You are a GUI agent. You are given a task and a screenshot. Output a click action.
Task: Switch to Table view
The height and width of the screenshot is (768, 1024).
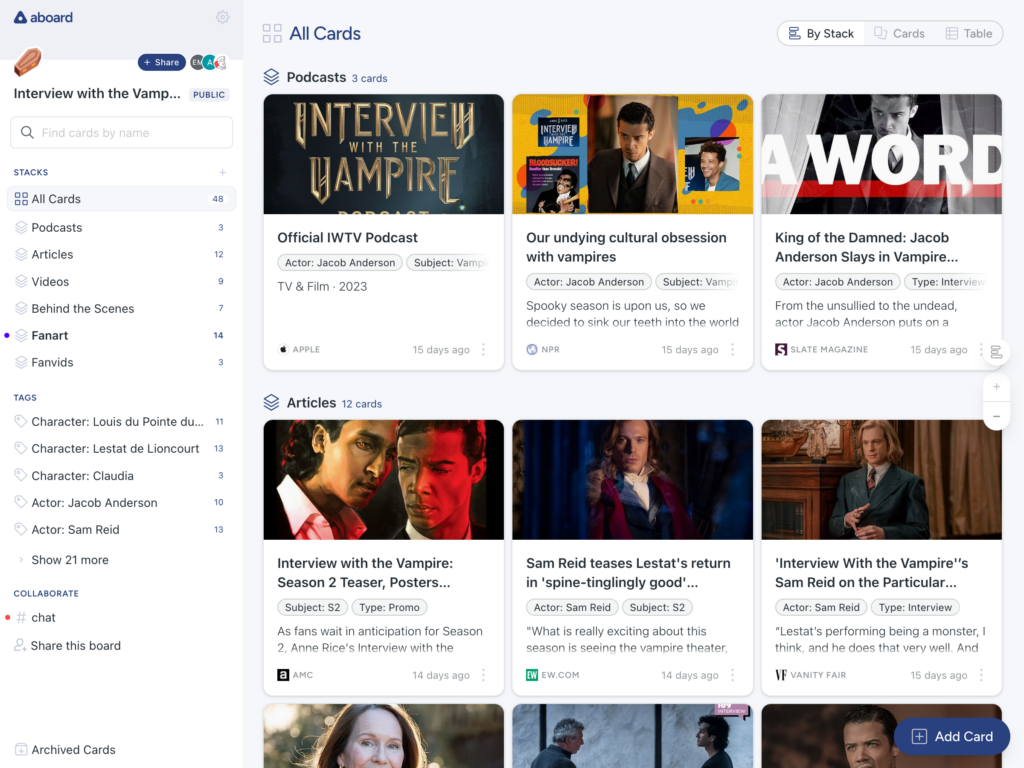969,33
